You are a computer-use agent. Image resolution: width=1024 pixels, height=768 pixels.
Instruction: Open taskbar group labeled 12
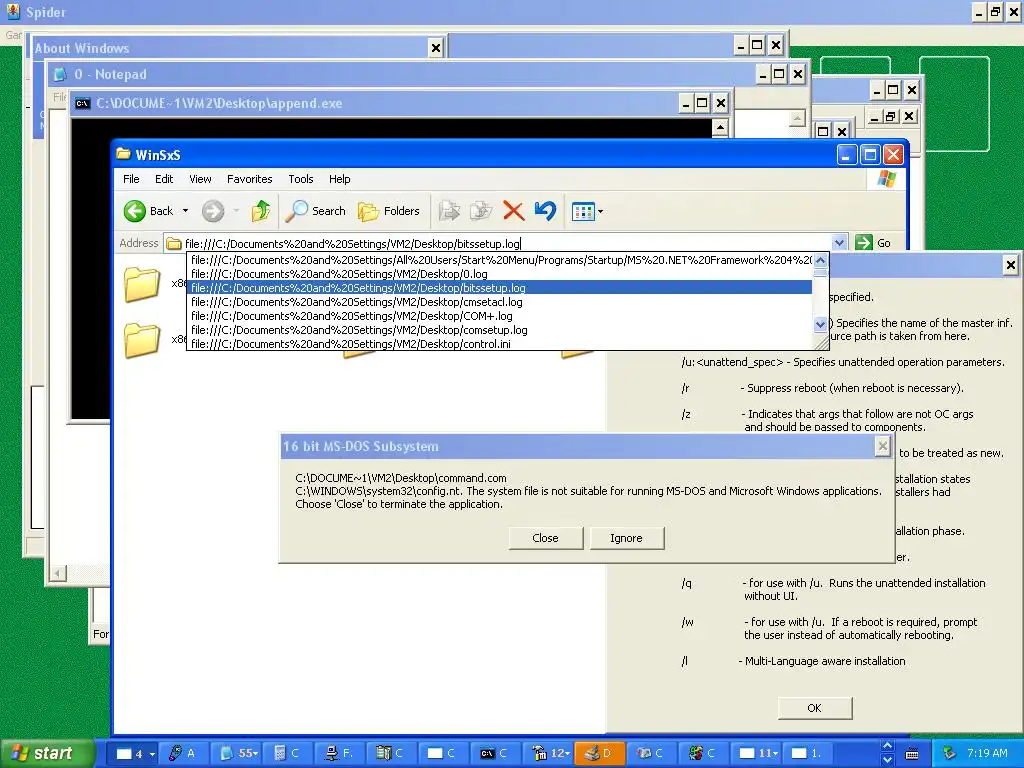click(x=547, y=754)
